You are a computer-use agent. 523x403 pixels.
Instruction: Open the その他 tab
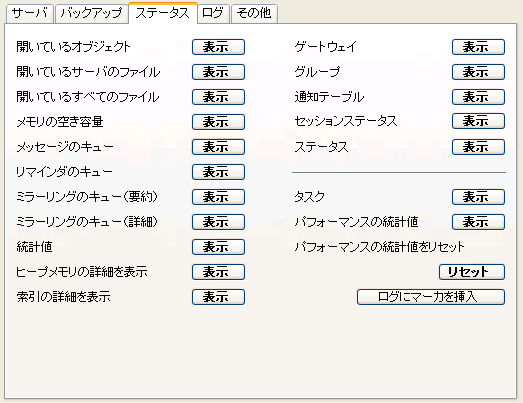[254, 14]
